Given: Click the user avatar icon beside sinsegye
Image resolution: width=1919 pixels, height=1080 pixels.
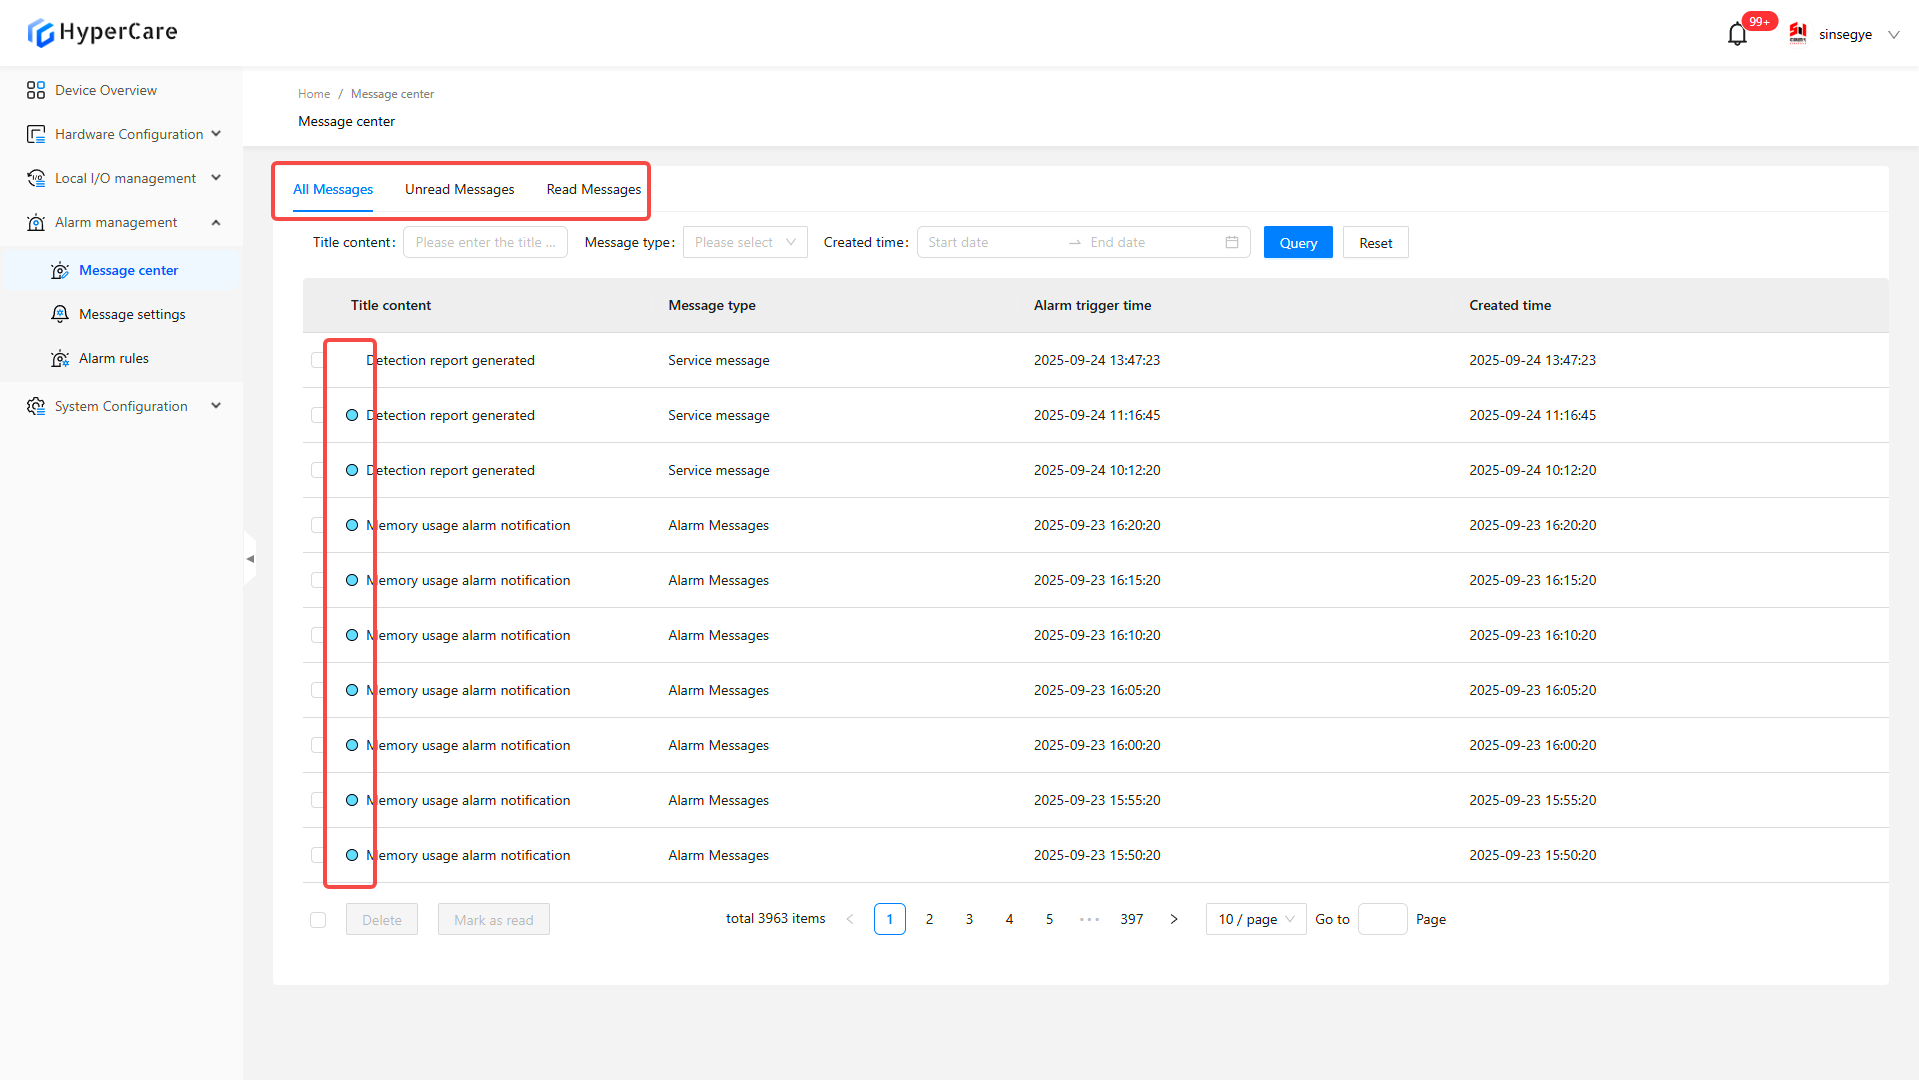Looking at the screenshot, I should (1797, 34).
